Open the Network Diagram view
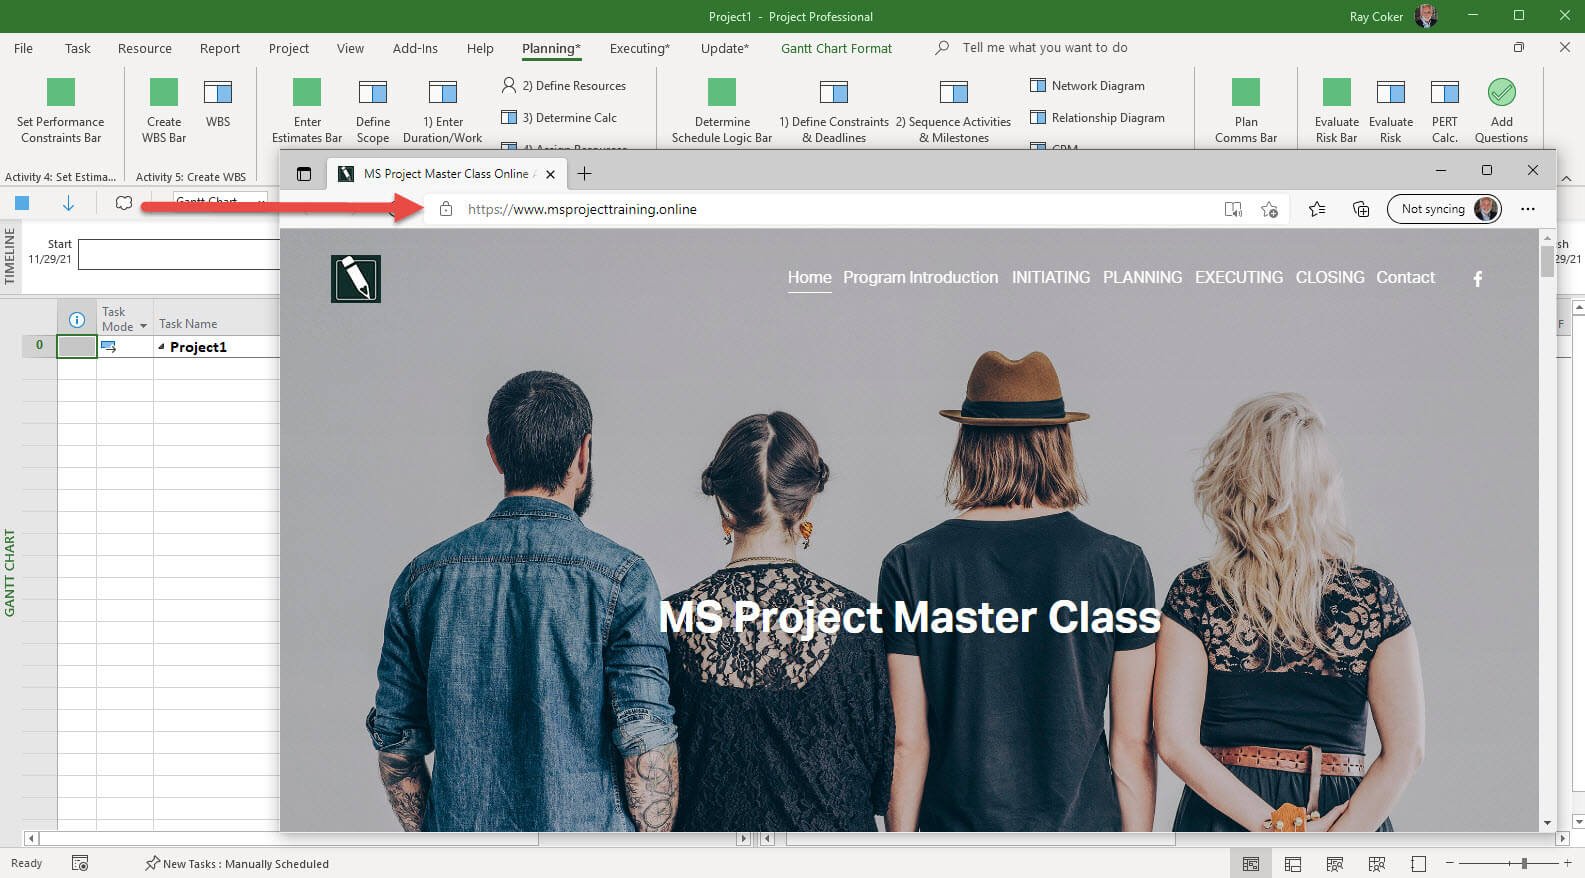This screenshot has width=1585, height=878. [1087, 86]
